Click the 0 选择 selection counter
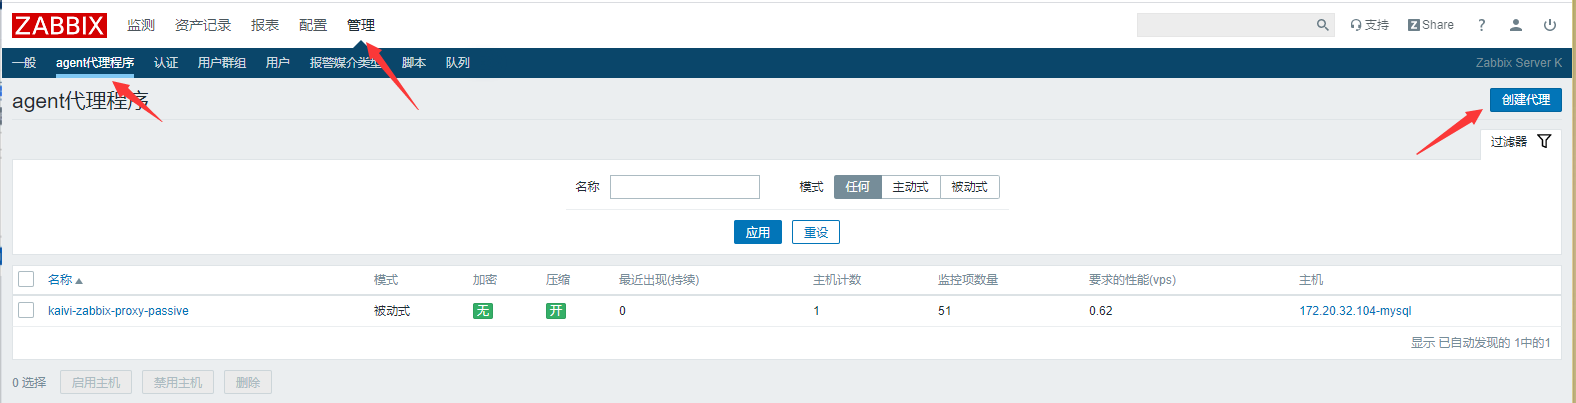 click(x=29, y=382)
